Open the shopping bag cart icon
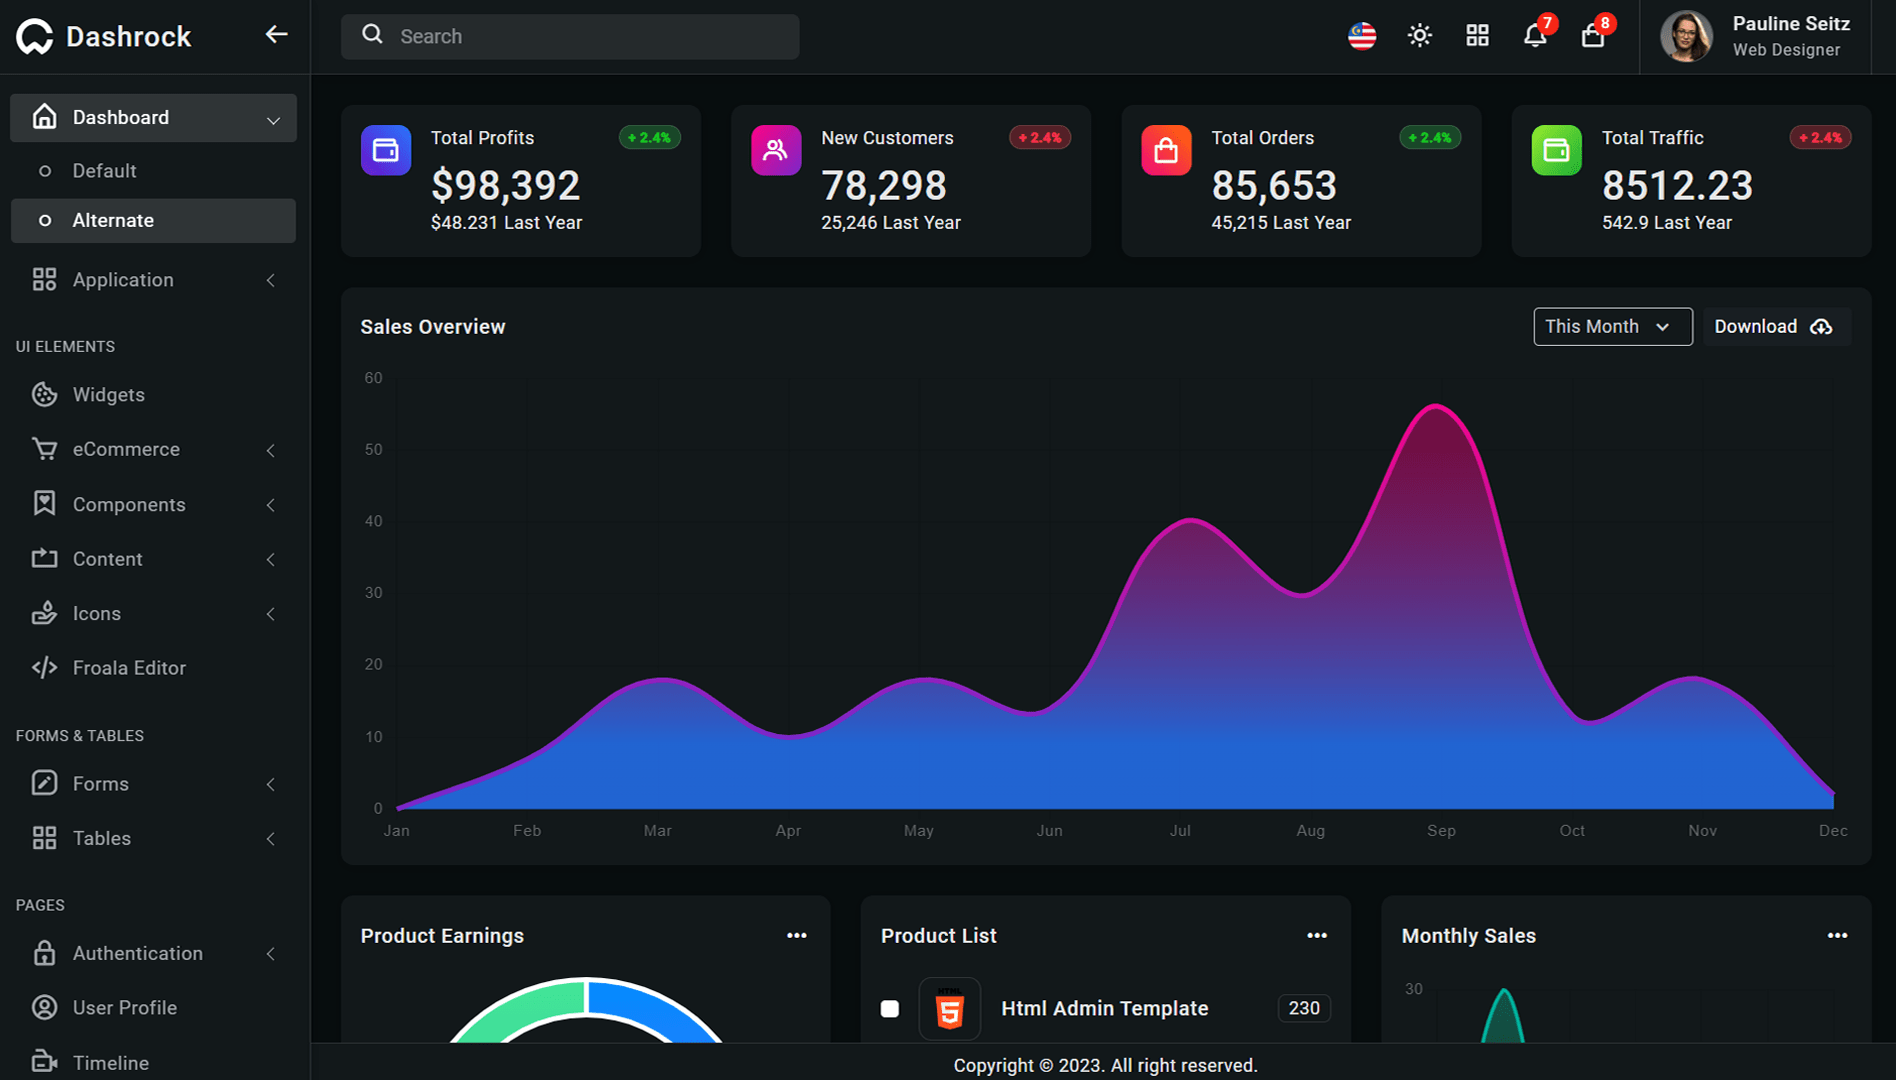Screen dimensions: 1896x1080 click(1592, 36)
